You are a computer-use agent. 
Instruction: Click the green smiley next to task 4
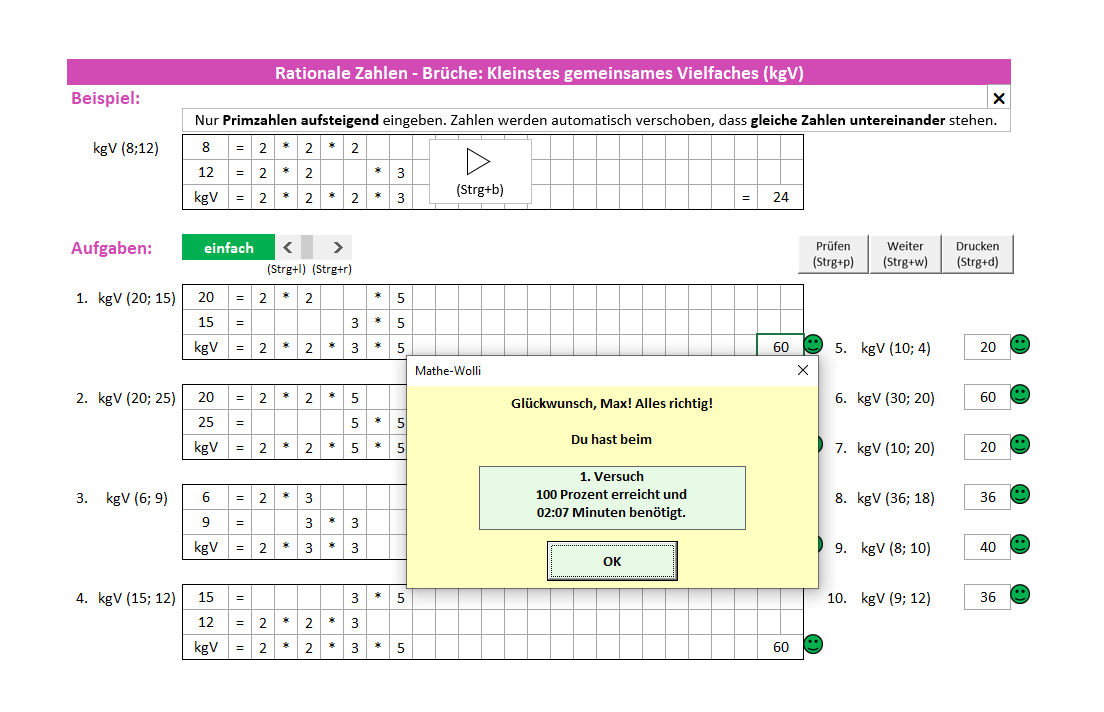point(813,644)
